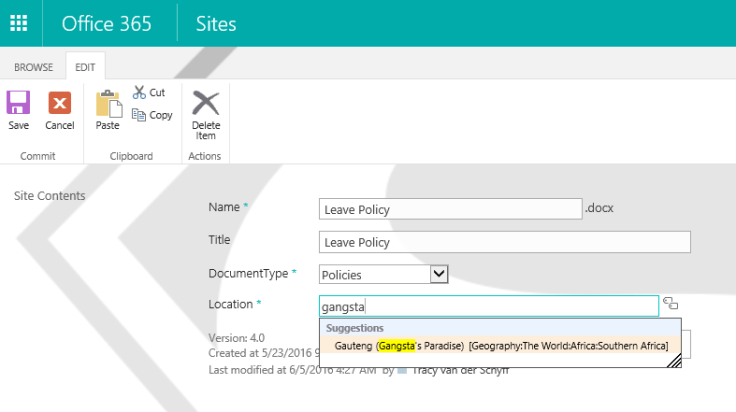736x412 pixels.
Task: Open the Sites header link
Action: pos(216,23)
